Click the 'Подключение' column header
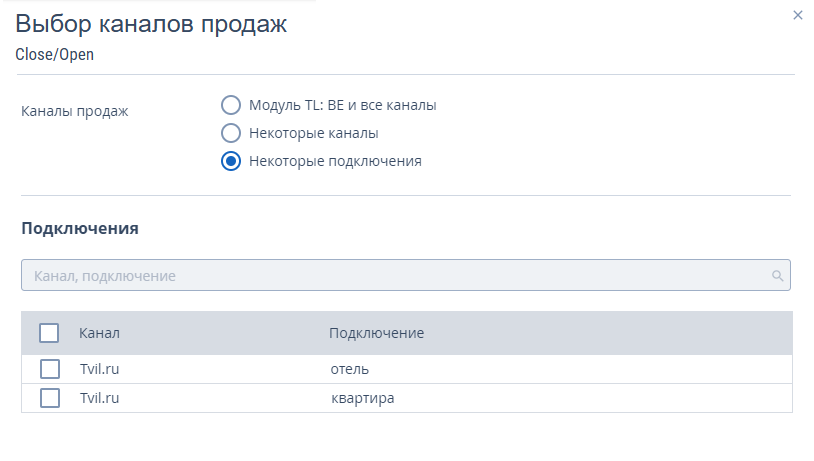 pyautogui.click(x=376, y=333)
